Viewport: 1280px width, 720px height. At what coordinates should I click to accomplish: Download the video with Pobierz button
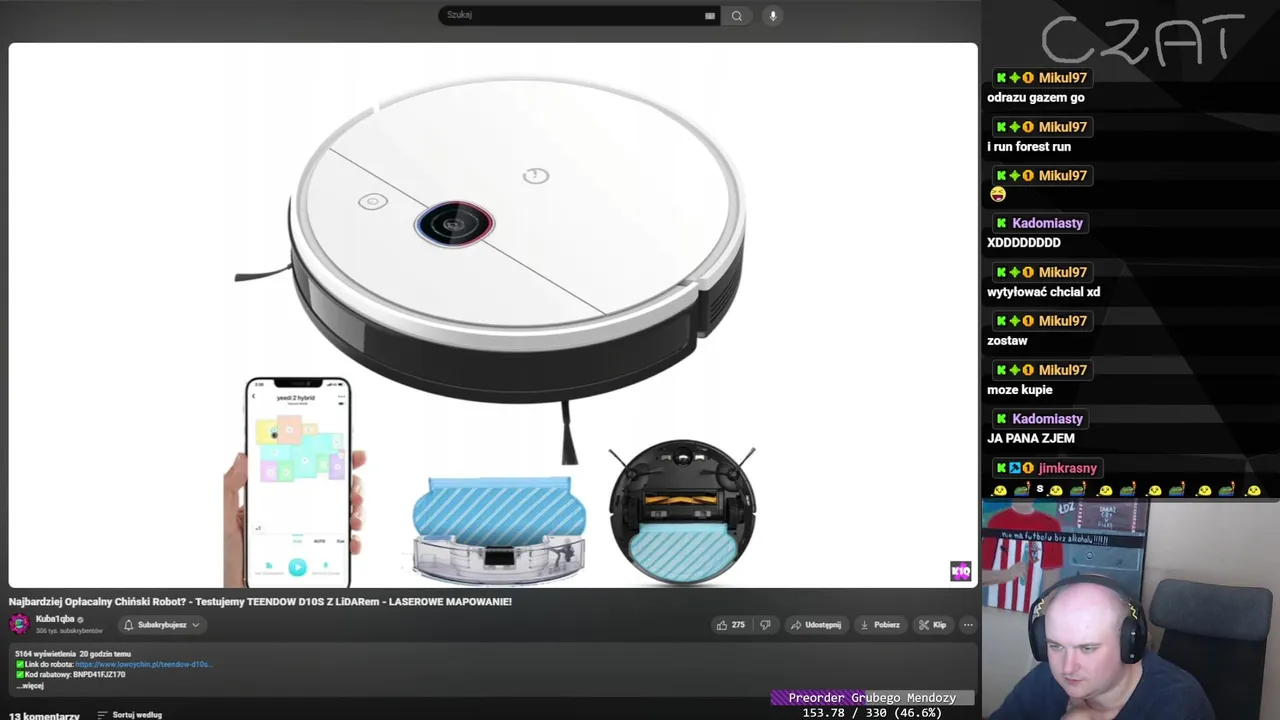(x=880, y=625)
